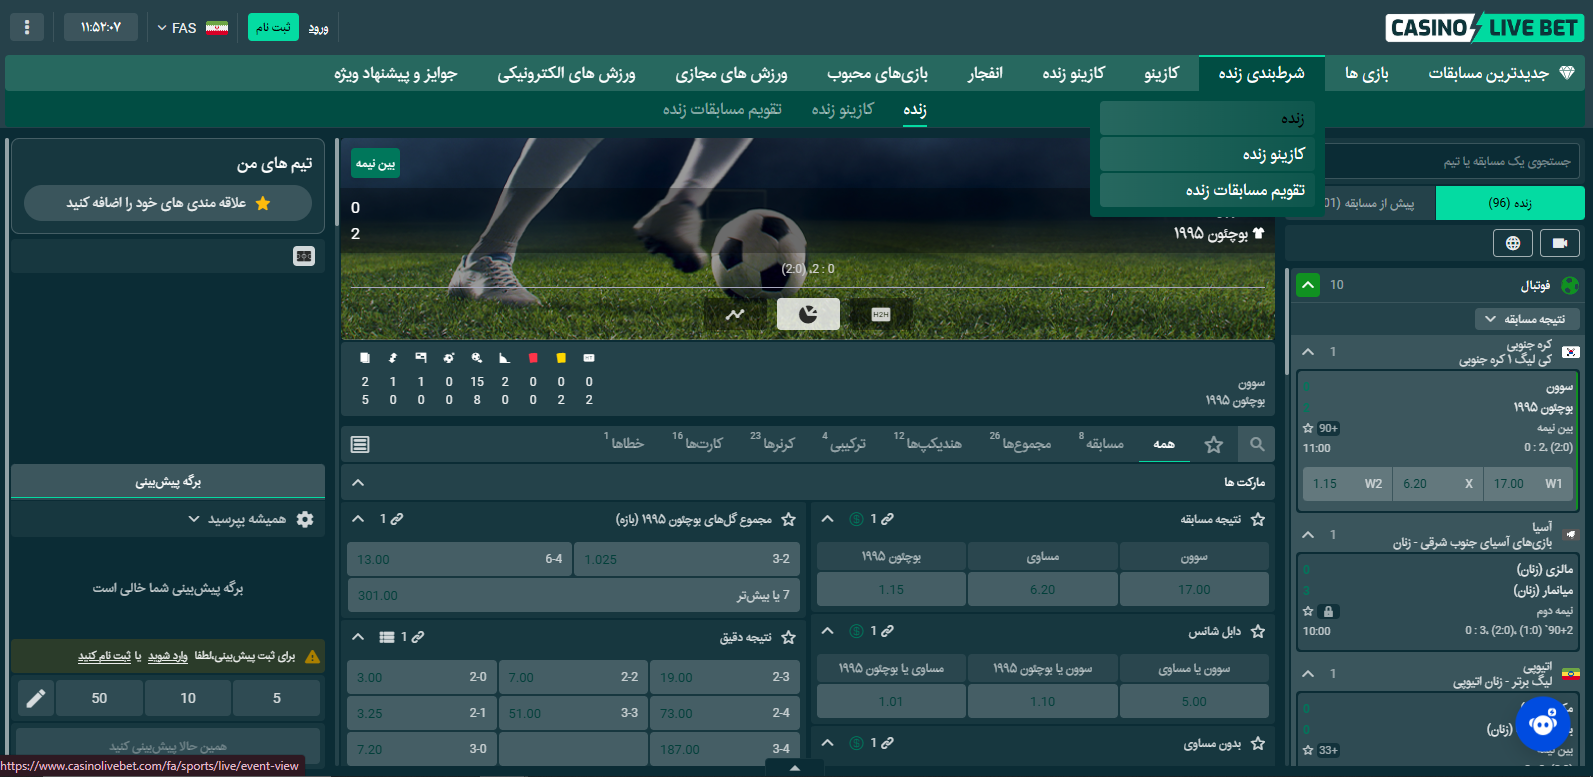Open the chat support bot bubble
The width and height of the screenshot is (1593, 777).
point(1543,723)
